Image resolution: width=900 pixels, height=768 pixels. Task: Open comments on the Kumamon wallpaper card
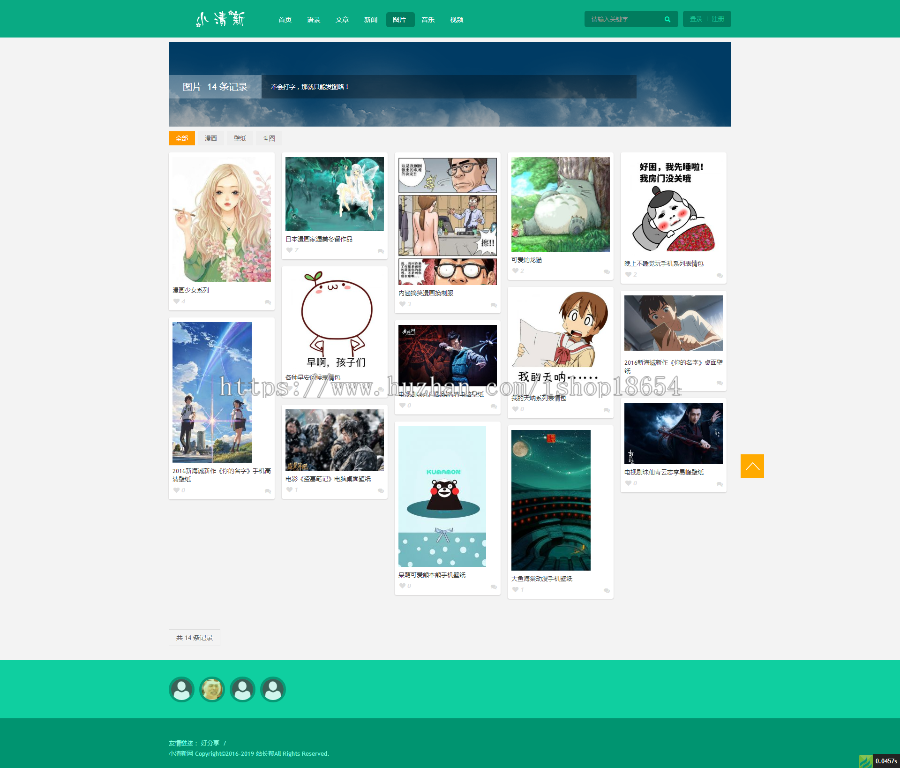(x=494, y=587)
